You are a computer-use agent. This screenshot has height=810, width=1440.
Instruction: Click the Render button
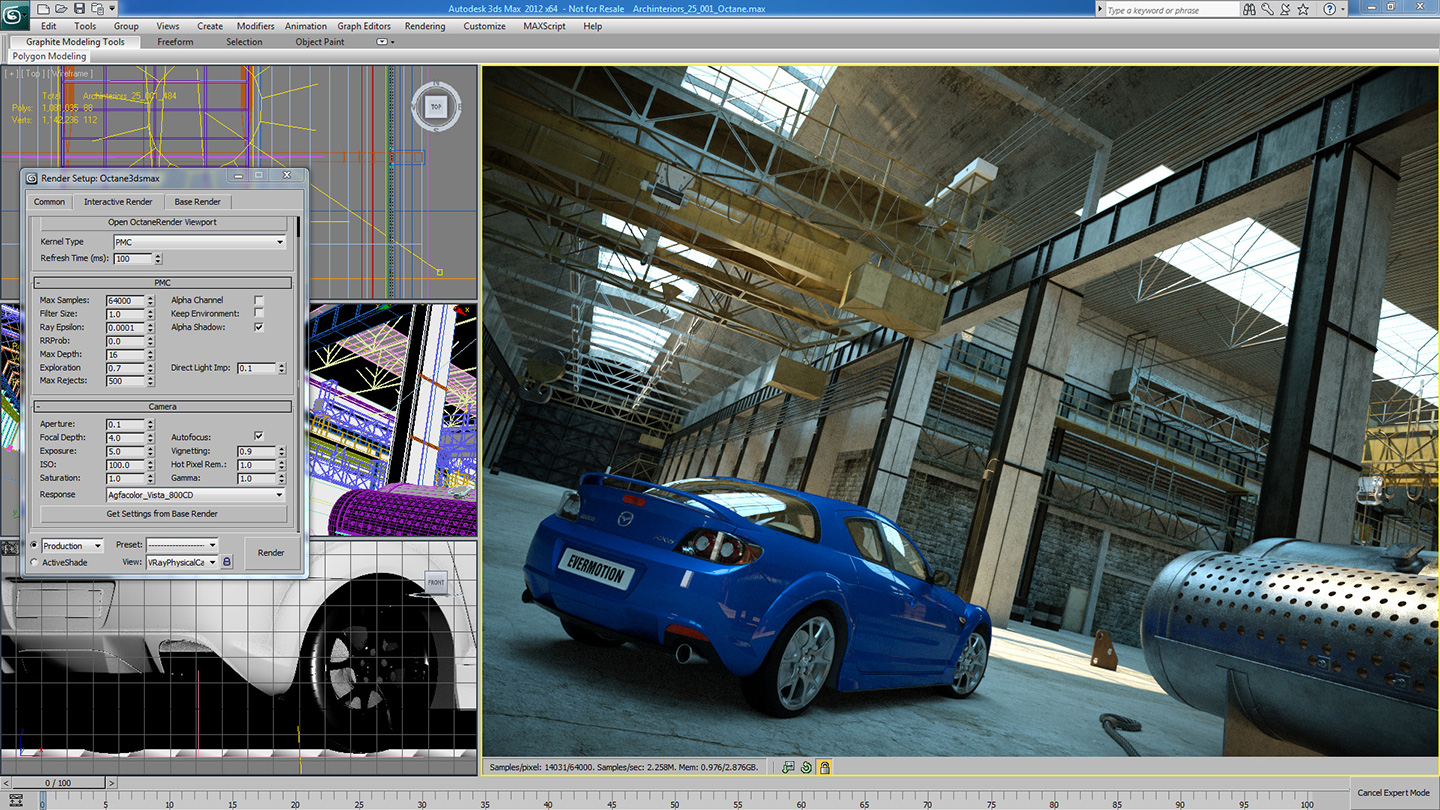coord(271,553)
